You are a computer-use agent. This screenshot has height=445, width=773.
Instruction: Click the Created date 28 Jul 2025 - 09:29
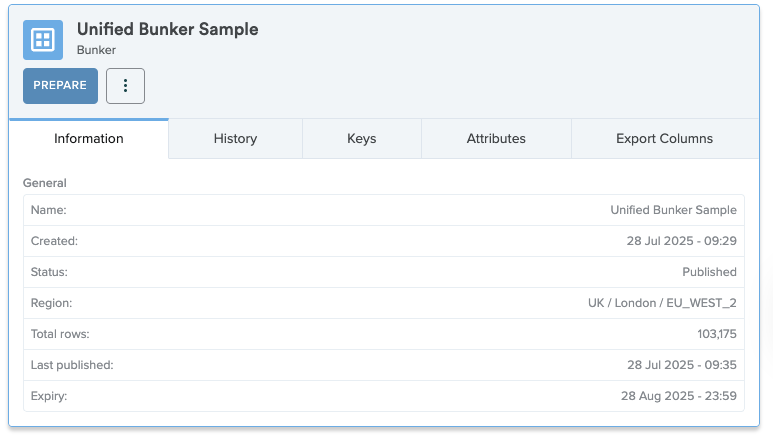(x=682, y=241)
